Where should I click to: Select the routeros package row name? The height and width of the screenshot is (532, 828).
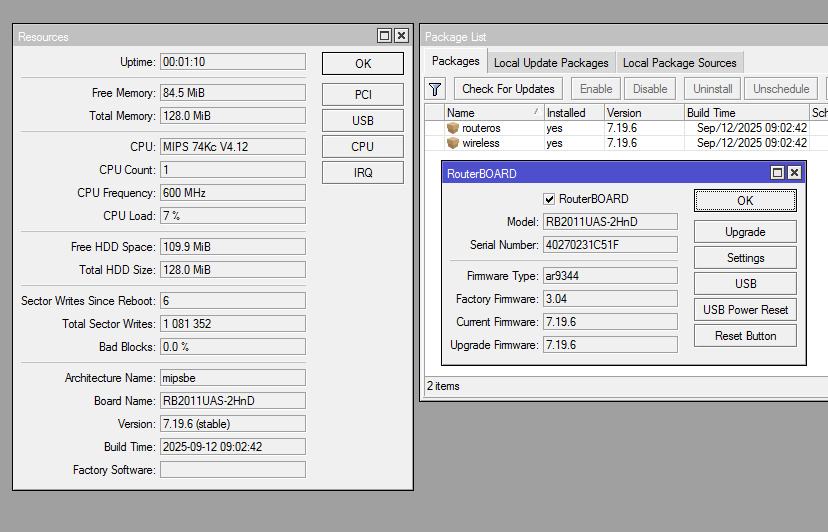coord(481,128)
